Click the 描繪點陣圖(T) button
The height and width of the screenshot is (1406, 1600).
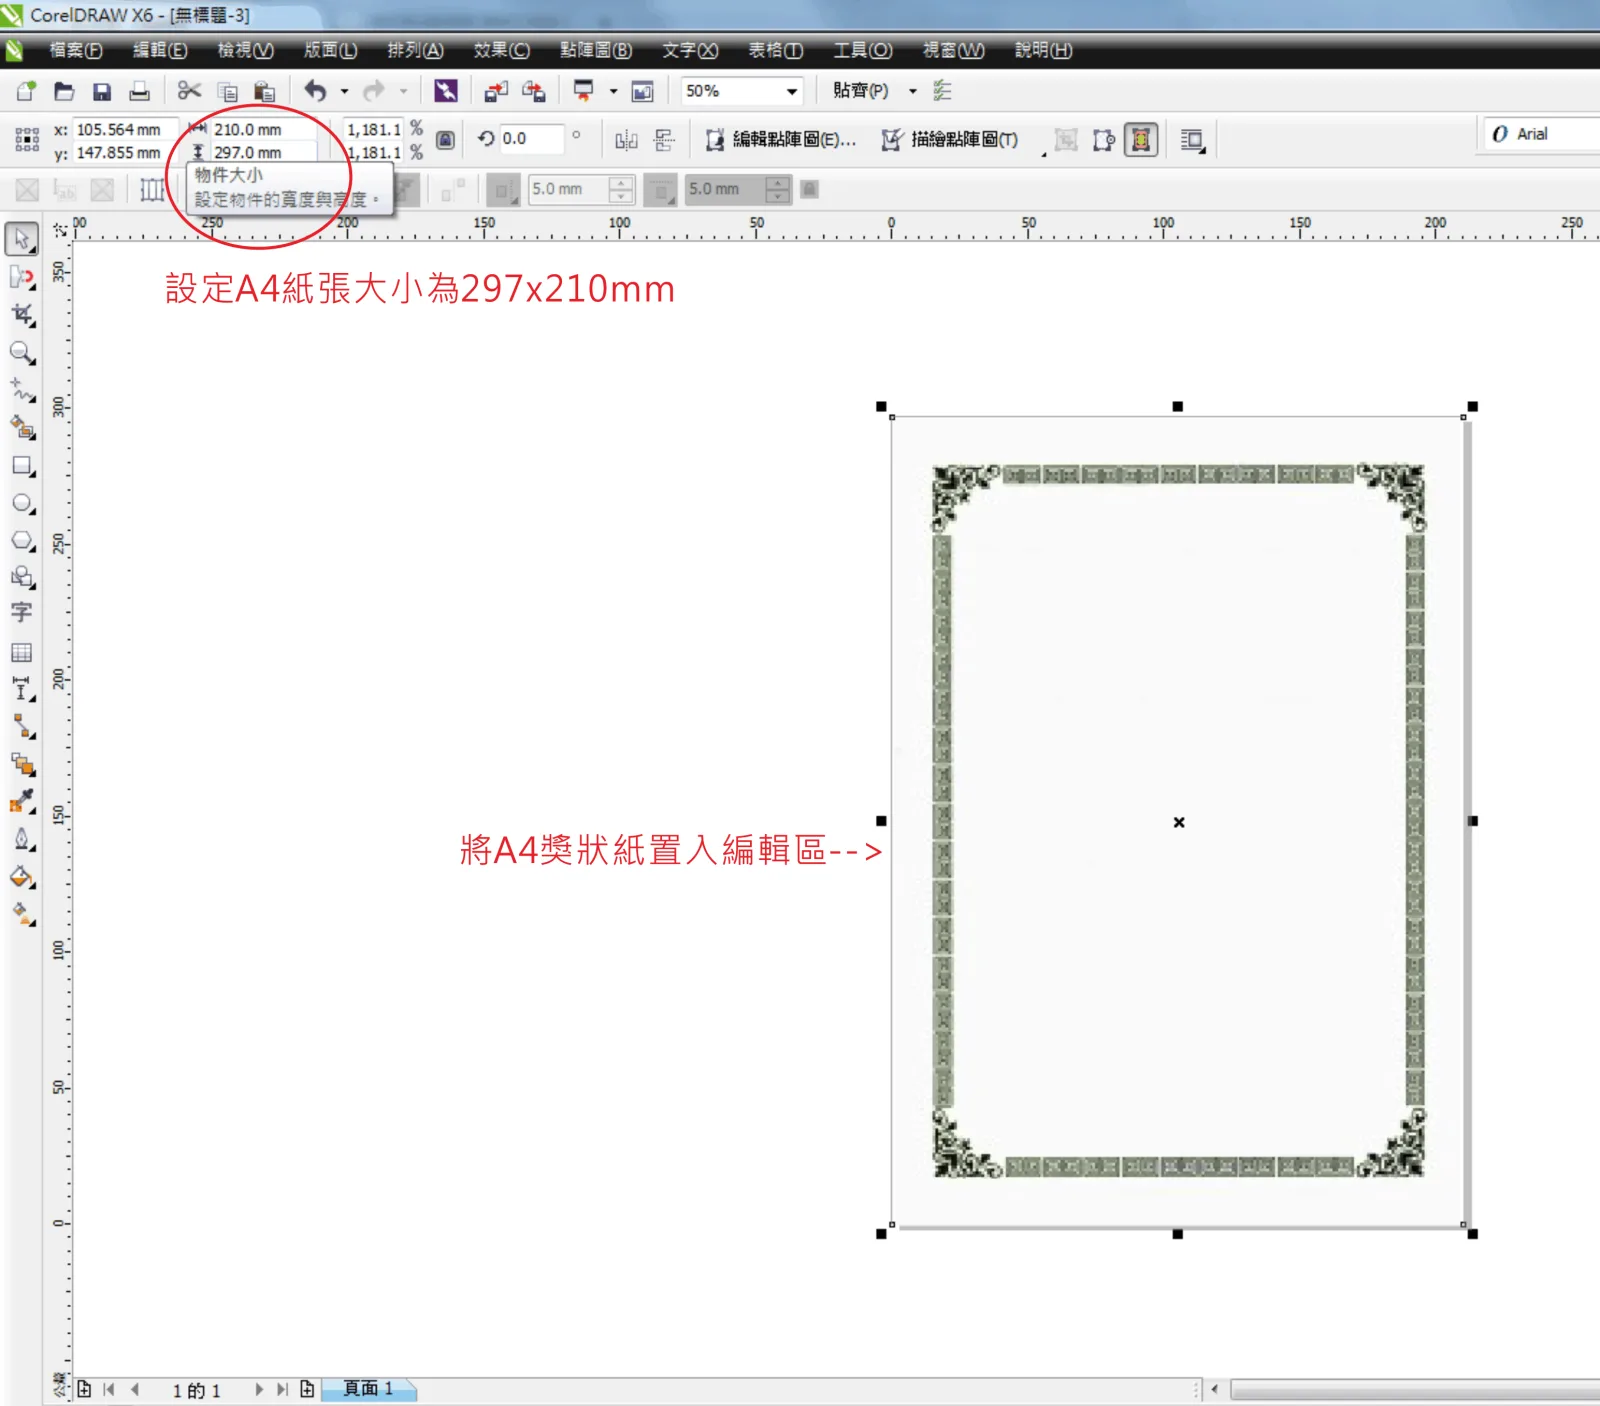click(950, 140)
